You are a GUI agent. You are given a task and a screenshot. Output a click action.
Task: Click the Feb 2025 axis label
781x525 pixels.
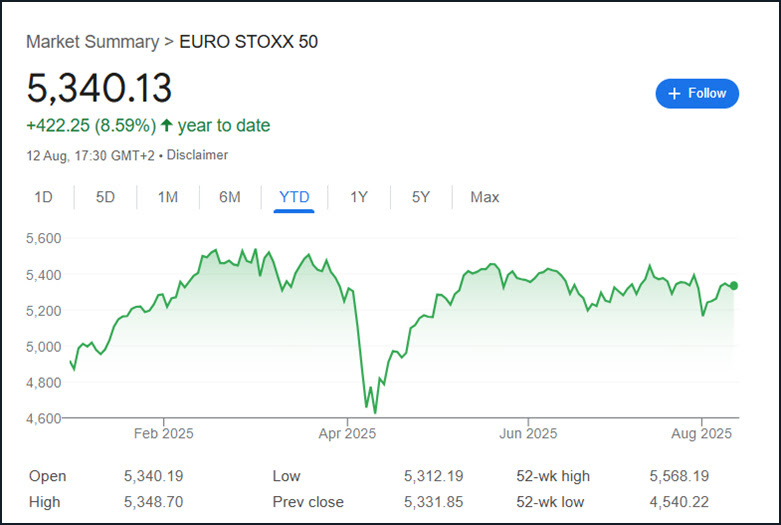tap(163, 434)
